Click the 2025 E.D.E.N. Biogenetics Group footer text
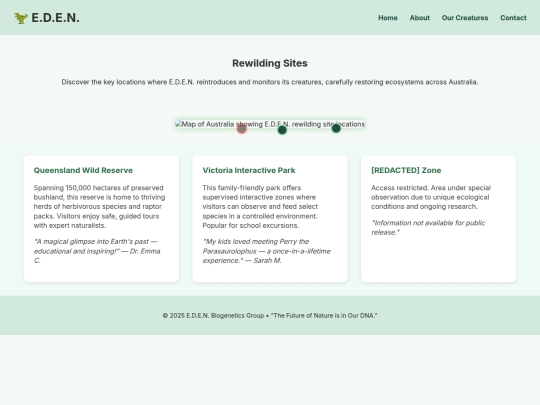Image resolution: width=540 pixels, height=405 pixels. tap(270, 315)
